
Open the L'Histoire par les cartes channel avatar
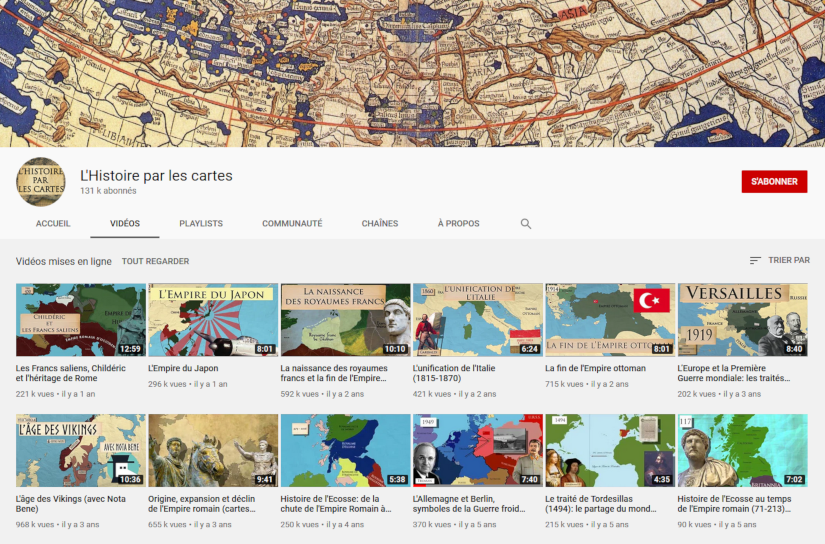click(40, 182)
